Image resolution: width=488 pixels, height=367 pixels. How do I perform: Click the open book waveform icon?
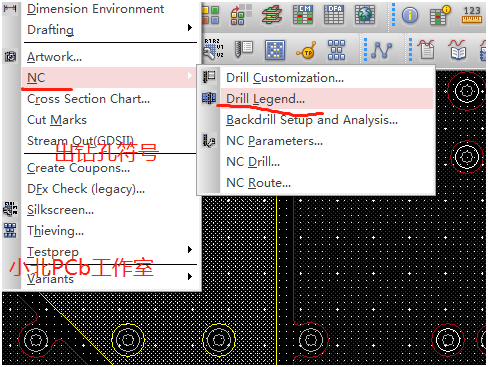(458, 50)
